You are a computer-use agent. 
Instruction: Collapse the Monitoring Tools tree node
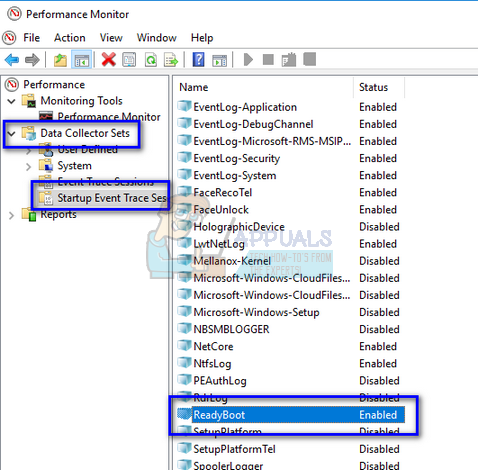pyautogui.click(x=11, y=101)
